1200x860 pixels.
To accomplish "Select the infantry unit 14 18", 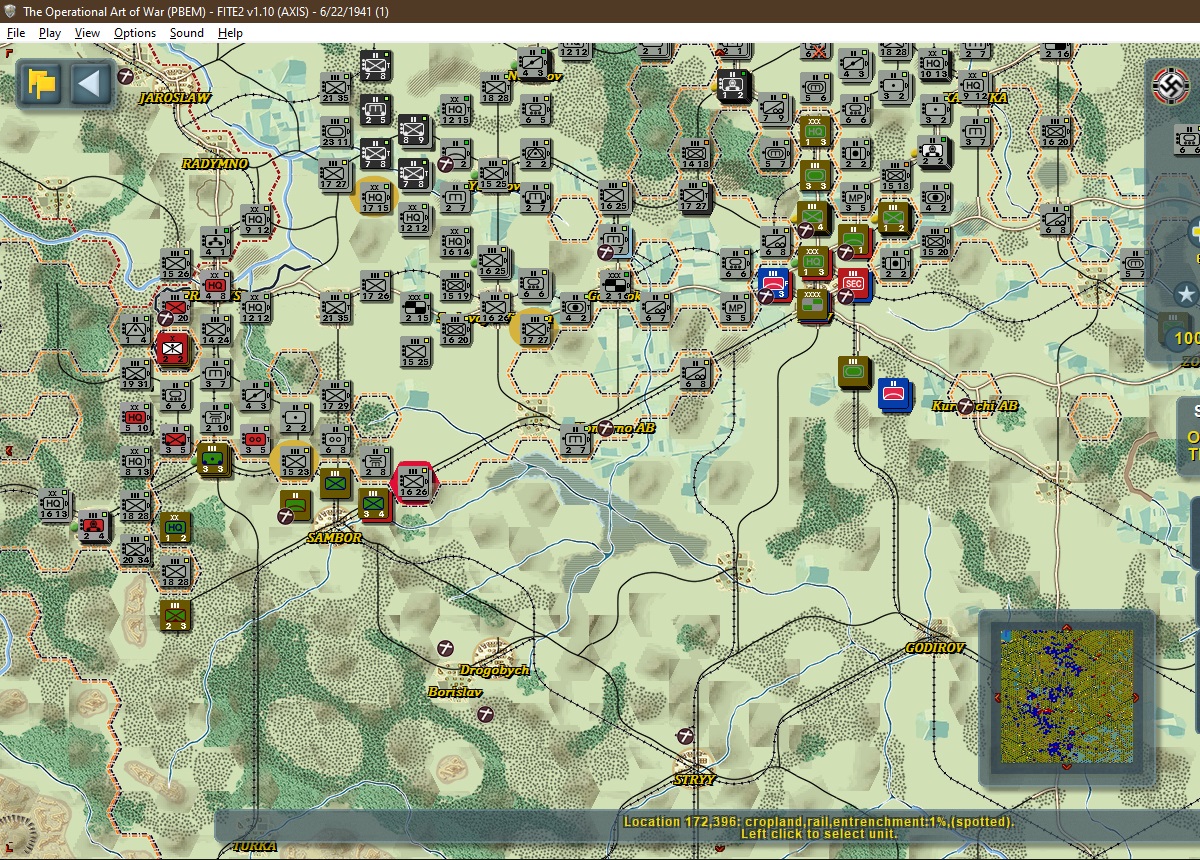I will (x=695, y=153).
